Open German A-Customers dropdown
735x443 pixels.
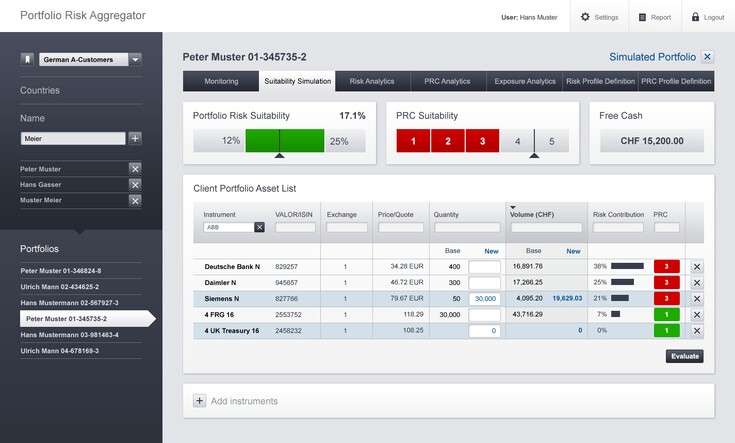point(135,59)
